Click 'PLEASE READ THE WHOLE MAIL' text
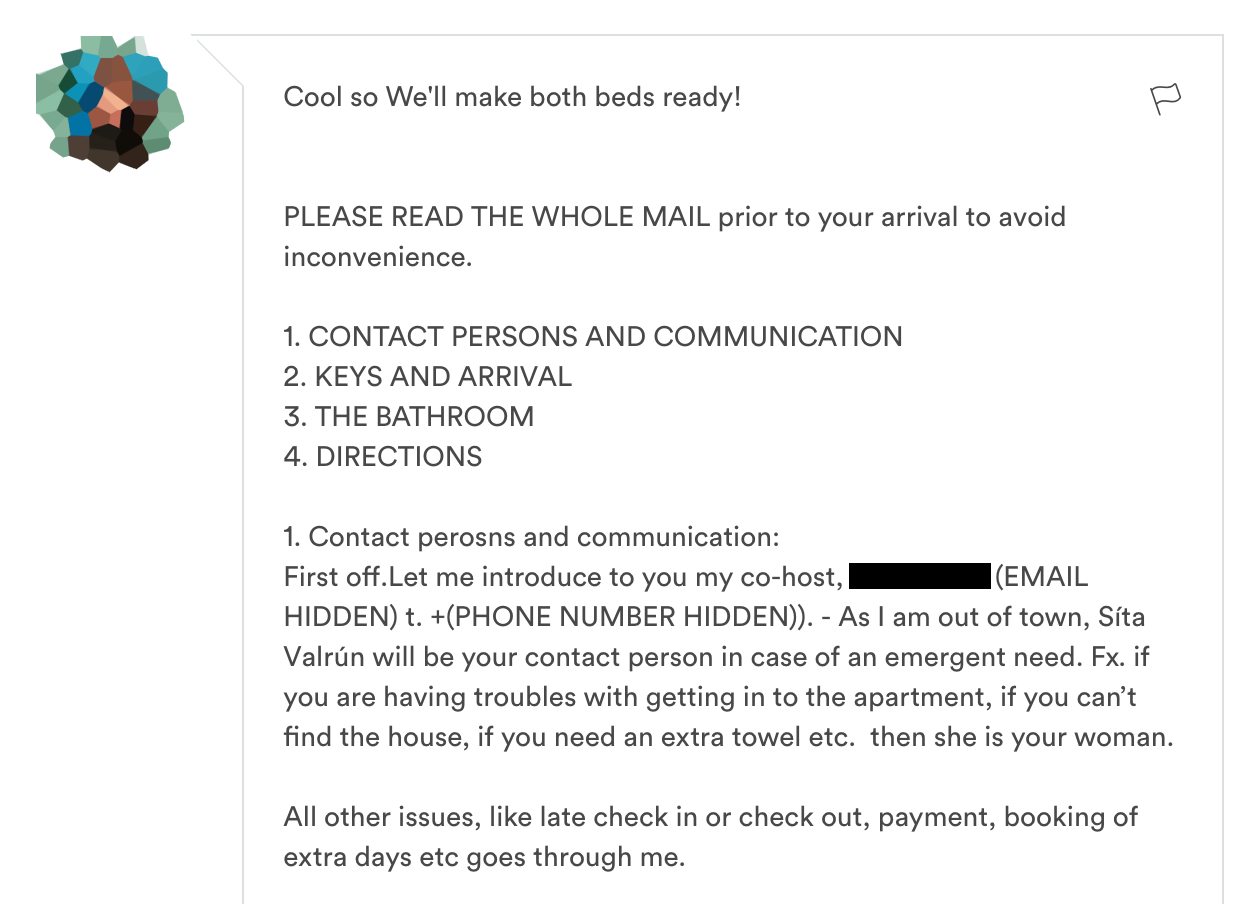This screenshot has height=904, width=1258. click(x=497, y=217)
